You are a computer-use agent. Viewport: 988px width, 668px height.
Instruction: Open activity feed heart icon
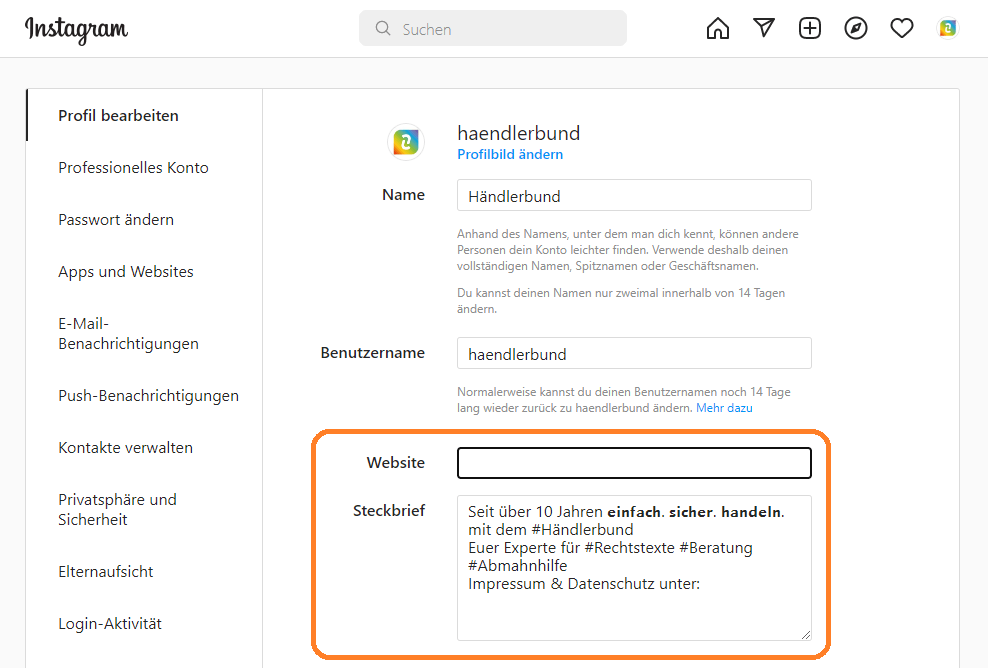[902, 28]
